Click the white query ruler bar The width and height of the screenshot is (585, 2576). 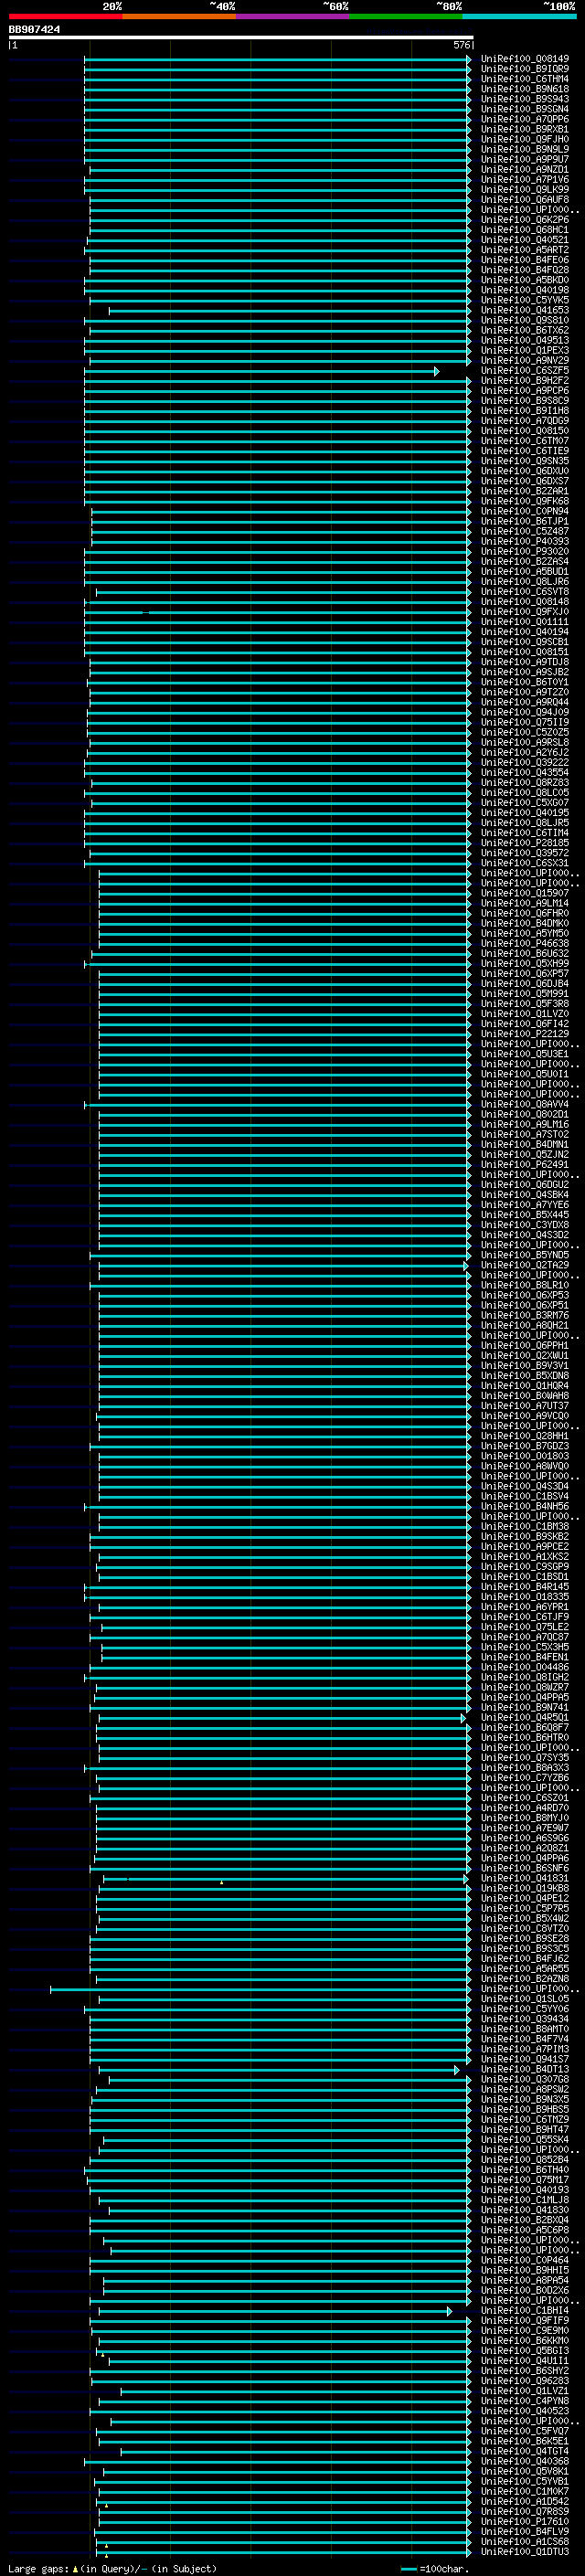[x=241, y=37]
